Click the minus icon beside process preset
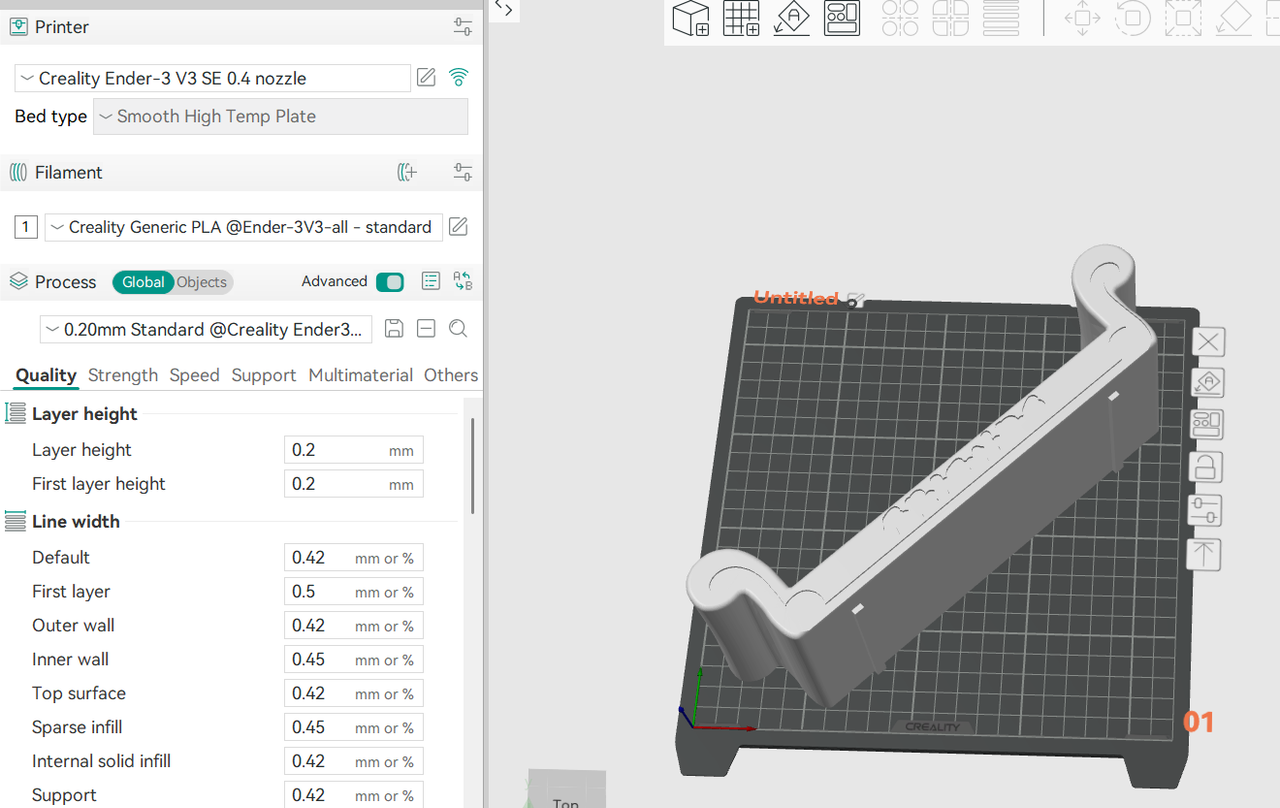1280x808 pixels. point(426,329)
